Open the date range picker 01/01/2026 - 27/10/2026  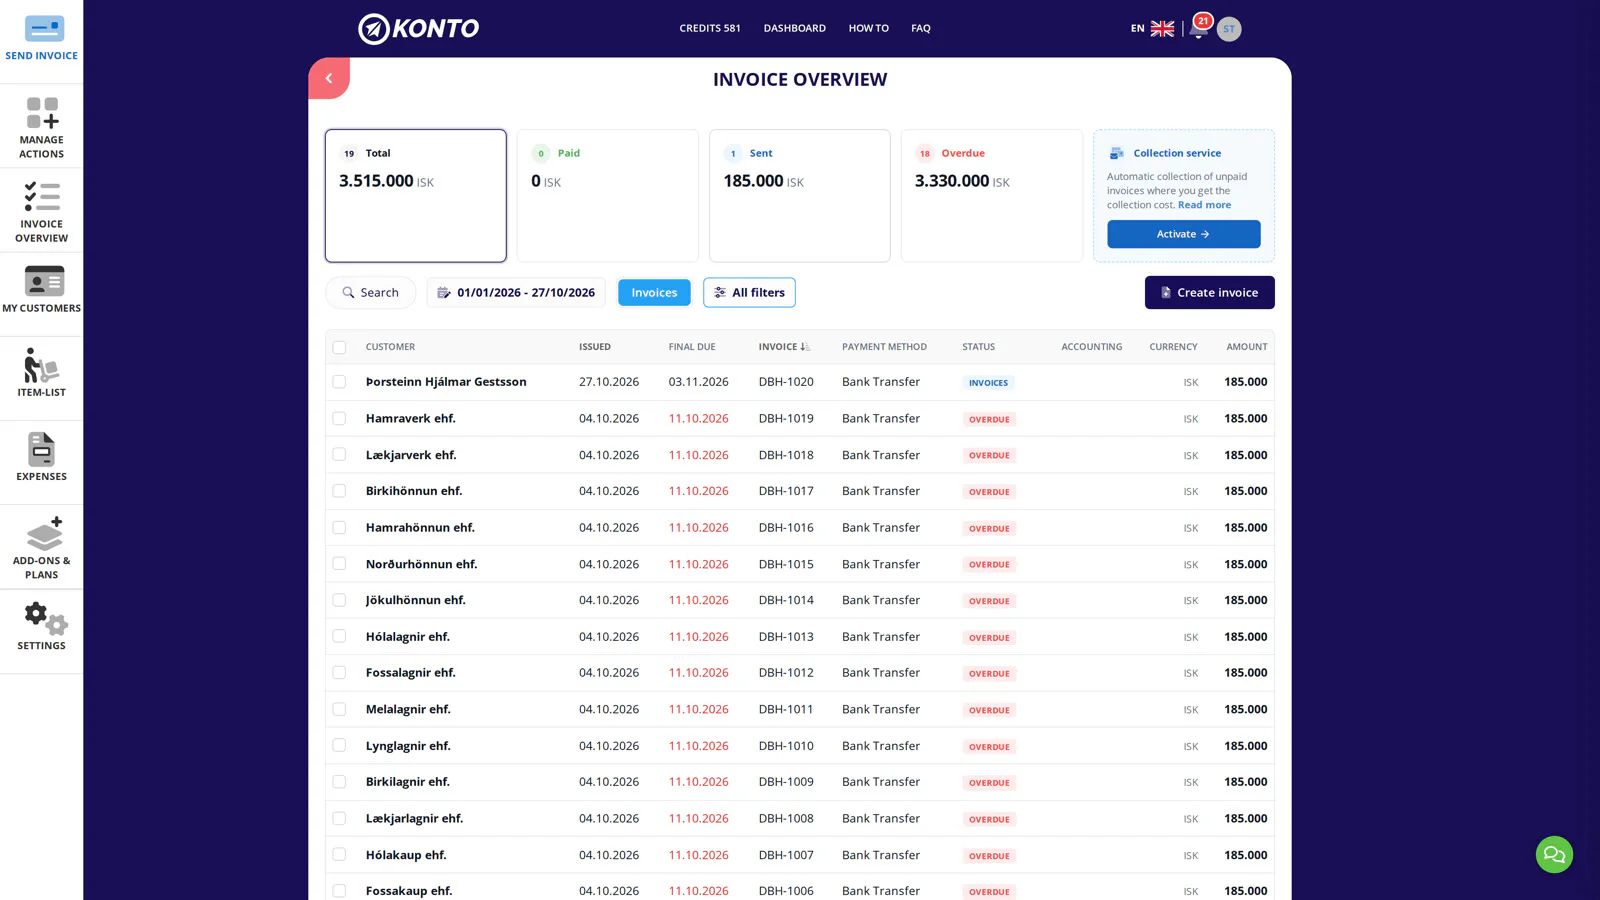pyautogui.click(x=516, y=292)
